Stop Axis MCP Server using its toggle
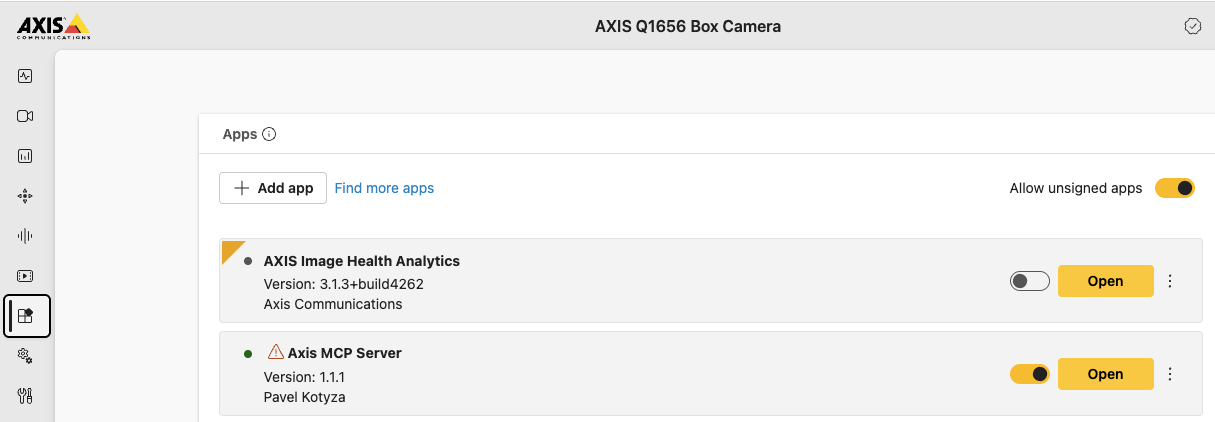This screenshot has height=422, width=1215. coord(1030,374)
